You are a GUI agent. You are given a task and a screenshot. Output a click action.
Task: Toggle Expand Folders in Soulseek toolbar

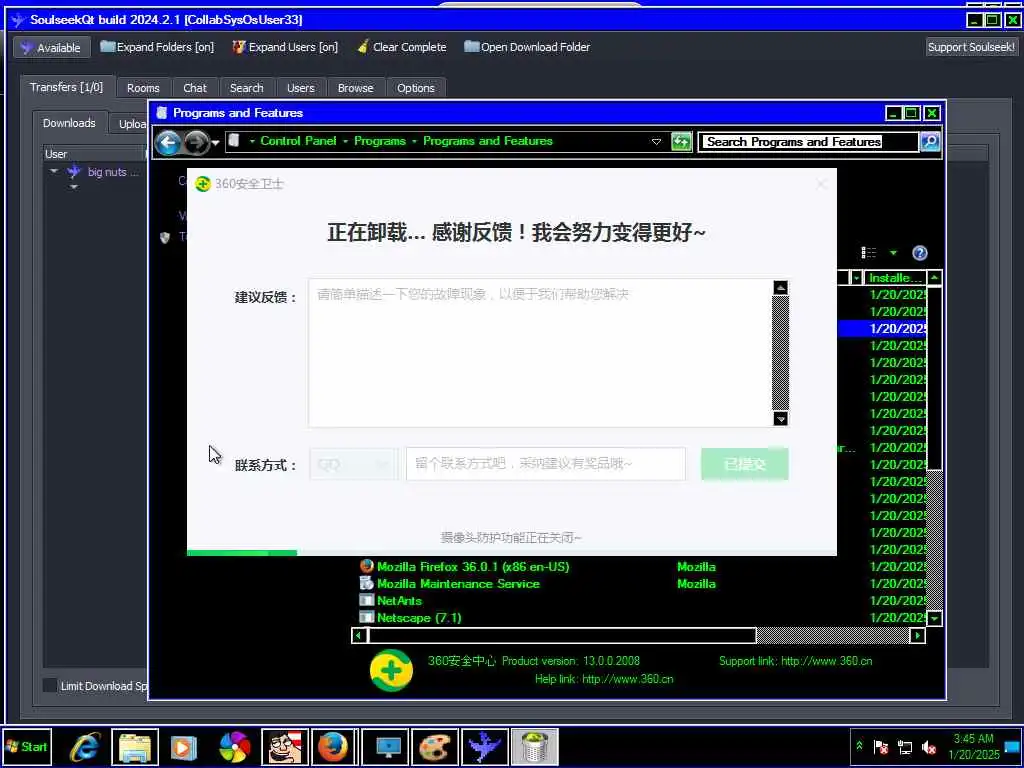pyautogui.click(x=157, y=47)
